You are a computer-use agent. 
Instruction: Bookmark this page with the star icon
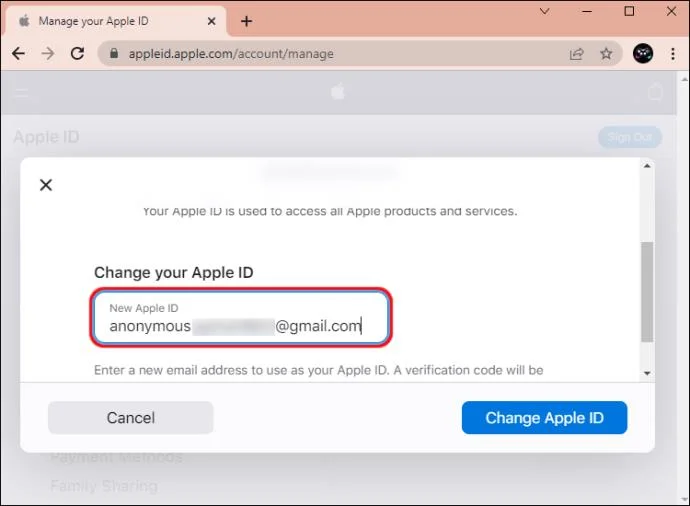[606, 54]
